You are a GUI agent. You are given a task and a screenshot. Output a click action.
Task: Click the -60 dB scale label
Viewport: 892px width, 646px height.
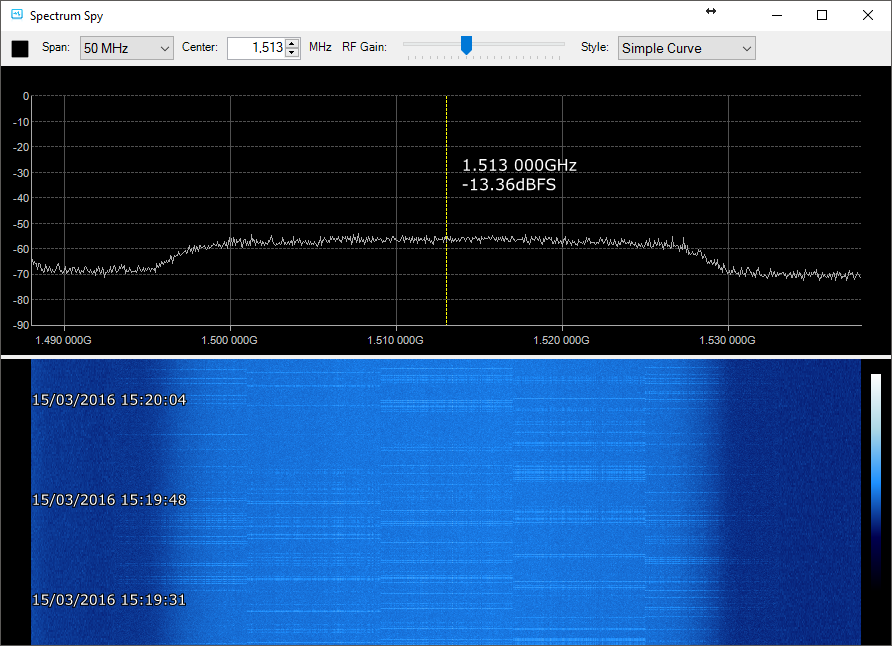[21, 249]
